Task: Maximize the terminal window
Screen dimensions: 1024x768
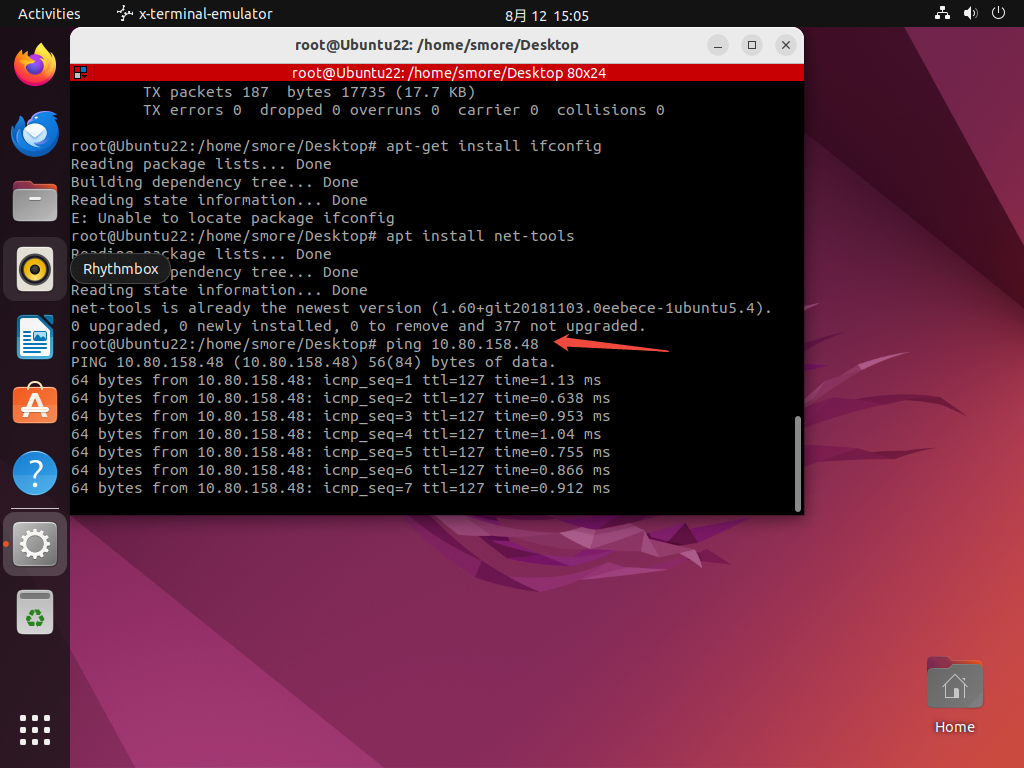Action: pos(752,45)
